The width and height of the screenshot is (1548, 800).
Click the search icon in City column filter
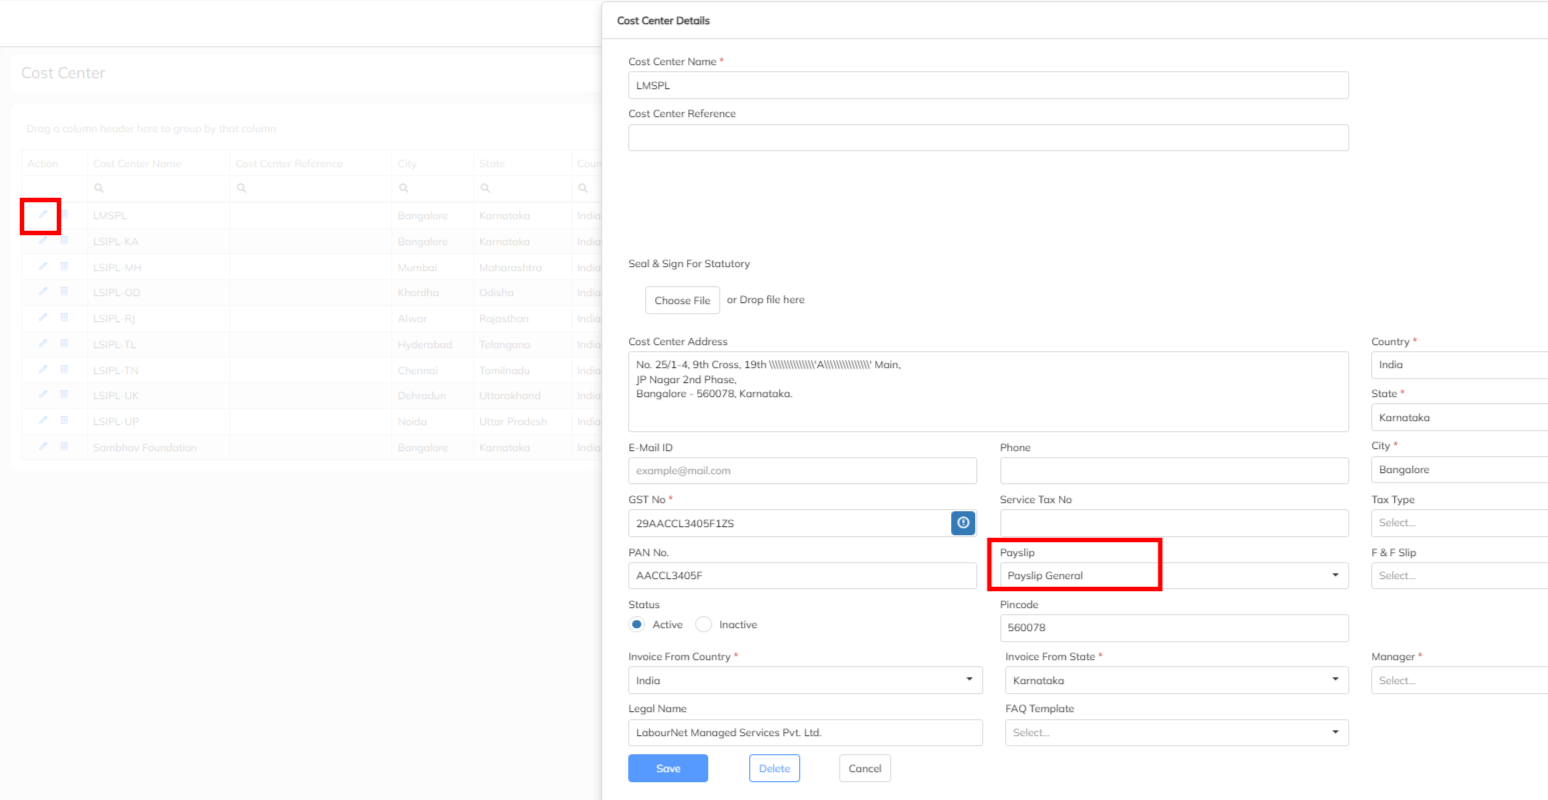point(403,188)
